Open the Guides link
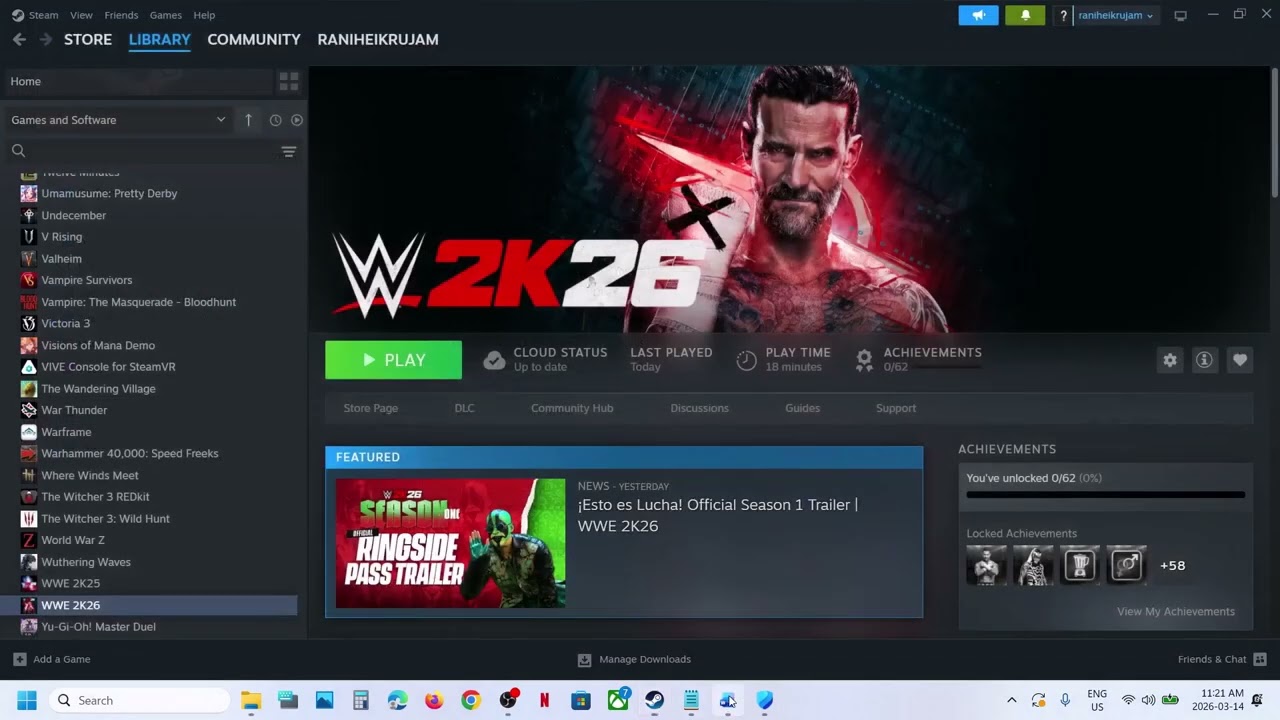The height and width of the screenshot is (720, 1280). (x=802, y=408)
